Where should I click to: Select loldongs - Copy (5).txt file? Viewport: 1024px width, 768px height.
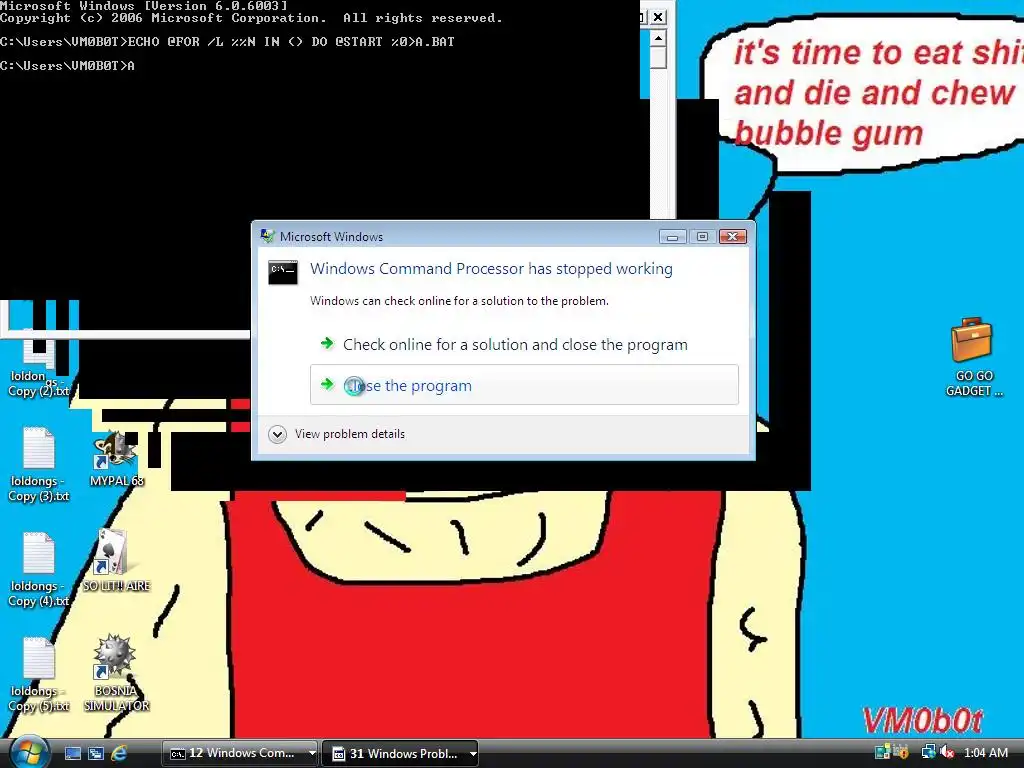[x=39, y=675]
